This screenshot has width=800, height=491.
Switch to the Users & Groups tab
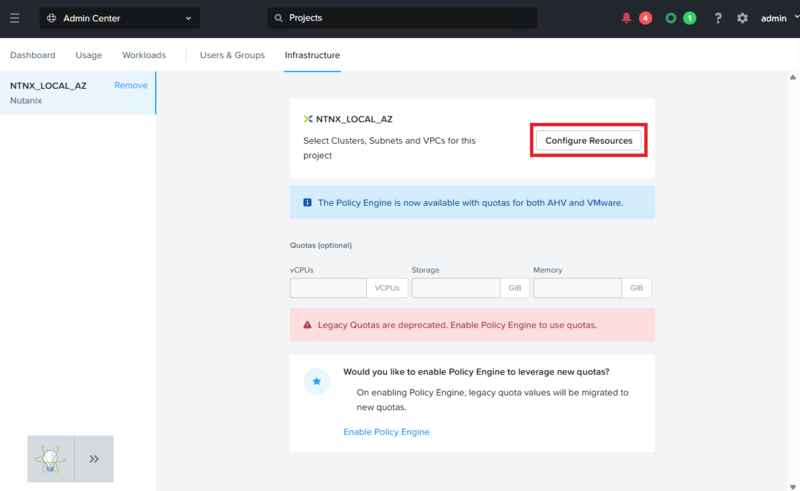point(232,55)
